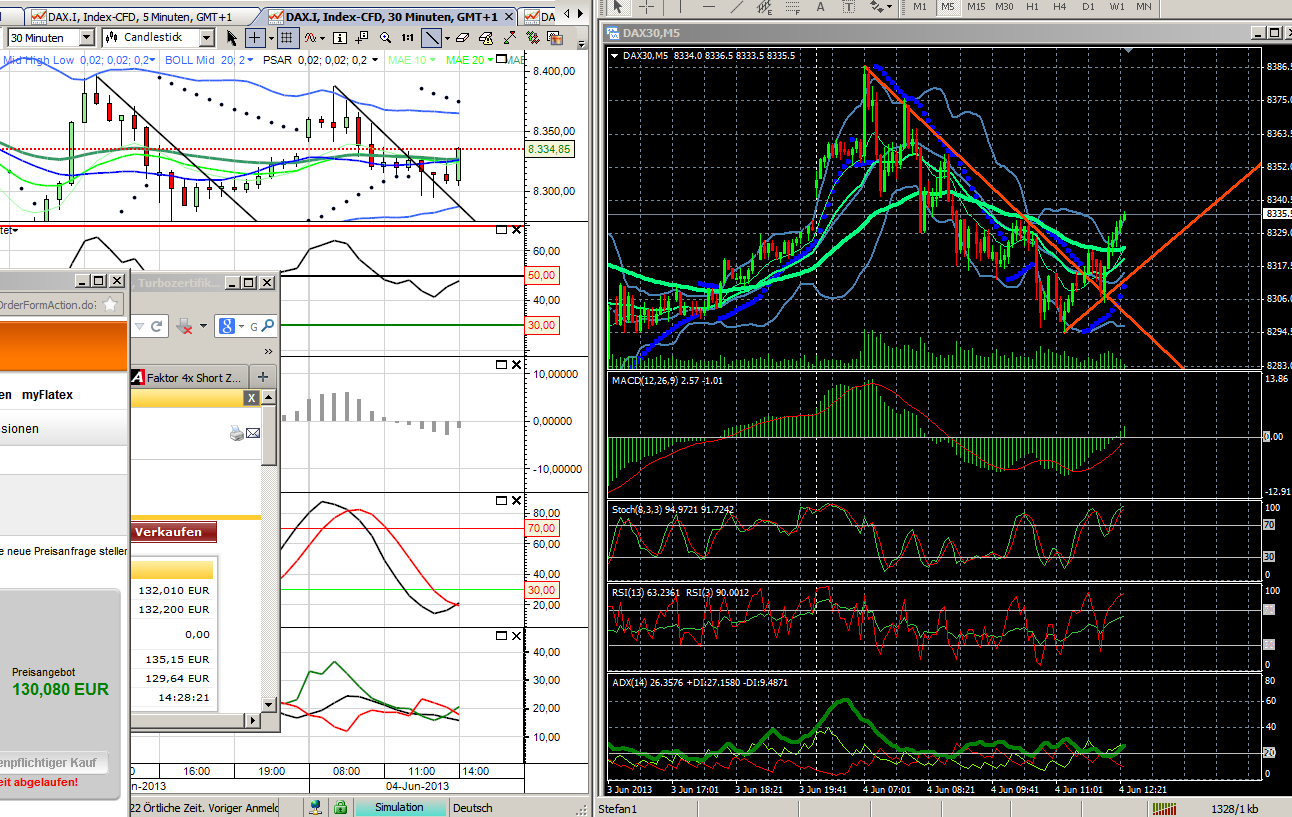Screen dimensions: 1292x817
Task: Open the Candlestick chart type dropdown
Action: coord(207,38)
